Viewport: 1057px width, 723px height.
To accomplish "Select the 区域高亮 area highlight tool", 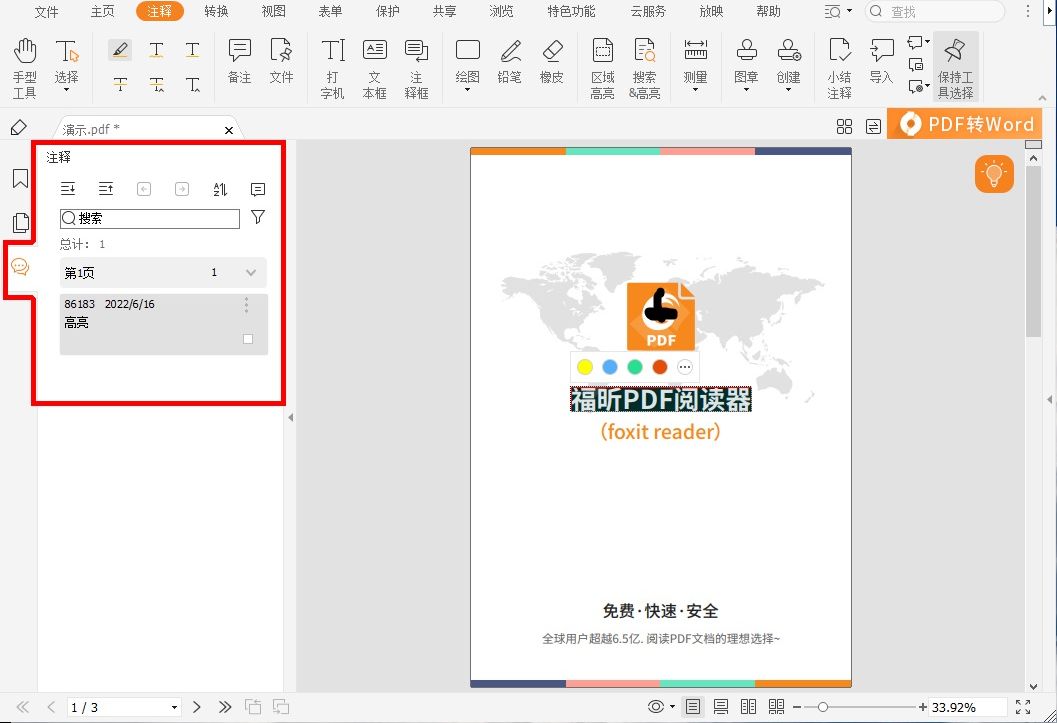I will tap(602, 65).
